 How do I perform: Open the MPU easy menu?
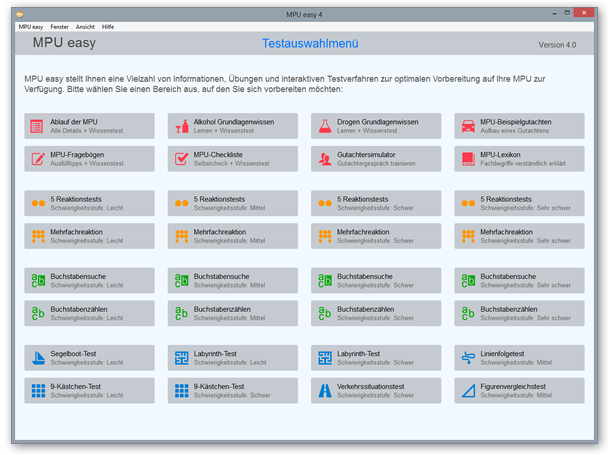click(30, 26)
